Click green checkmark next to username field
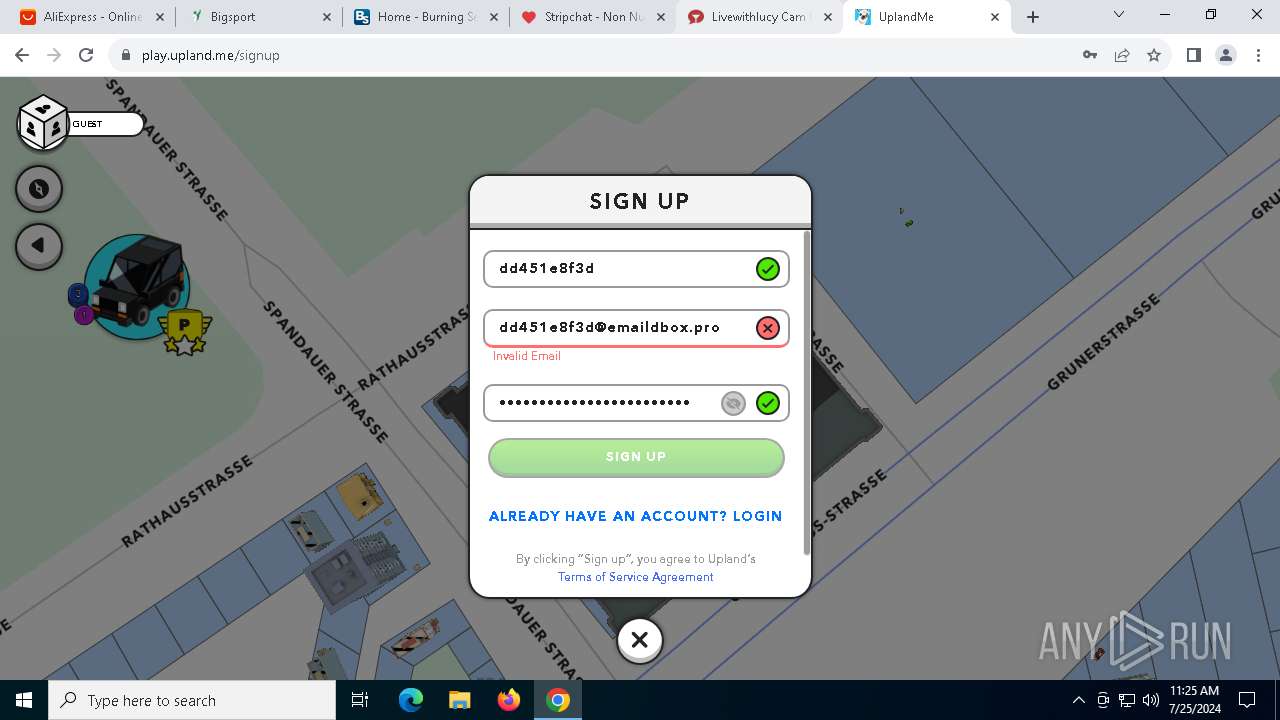Screen dimensions: 1280x720 point(767,269)
